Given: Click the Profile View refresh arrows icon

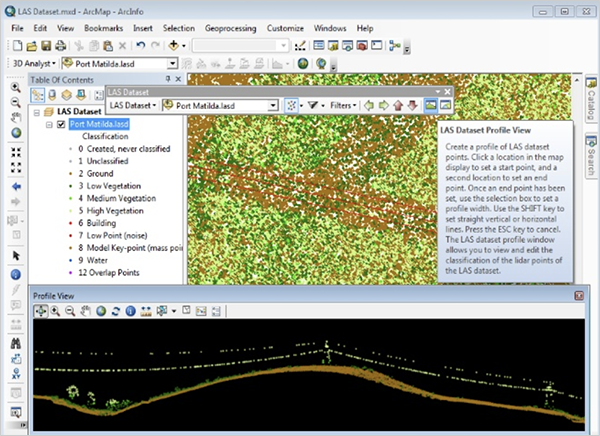Looking at the screenshot, I should 116,311.
